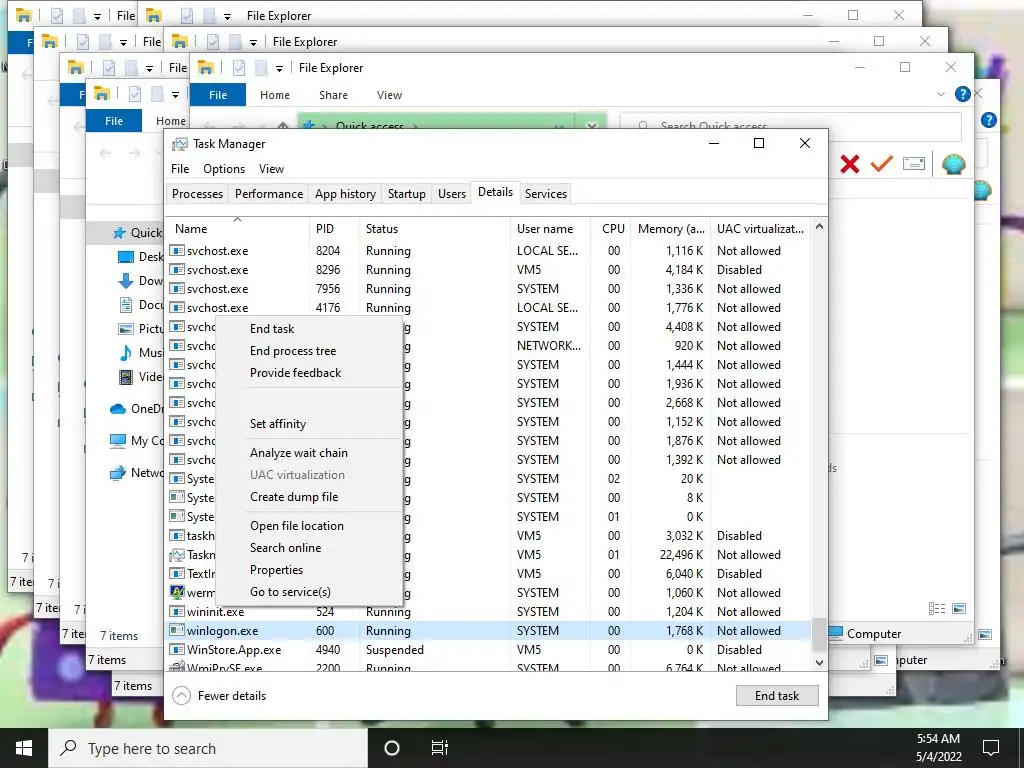Collapse view with Fewer details

219,696
